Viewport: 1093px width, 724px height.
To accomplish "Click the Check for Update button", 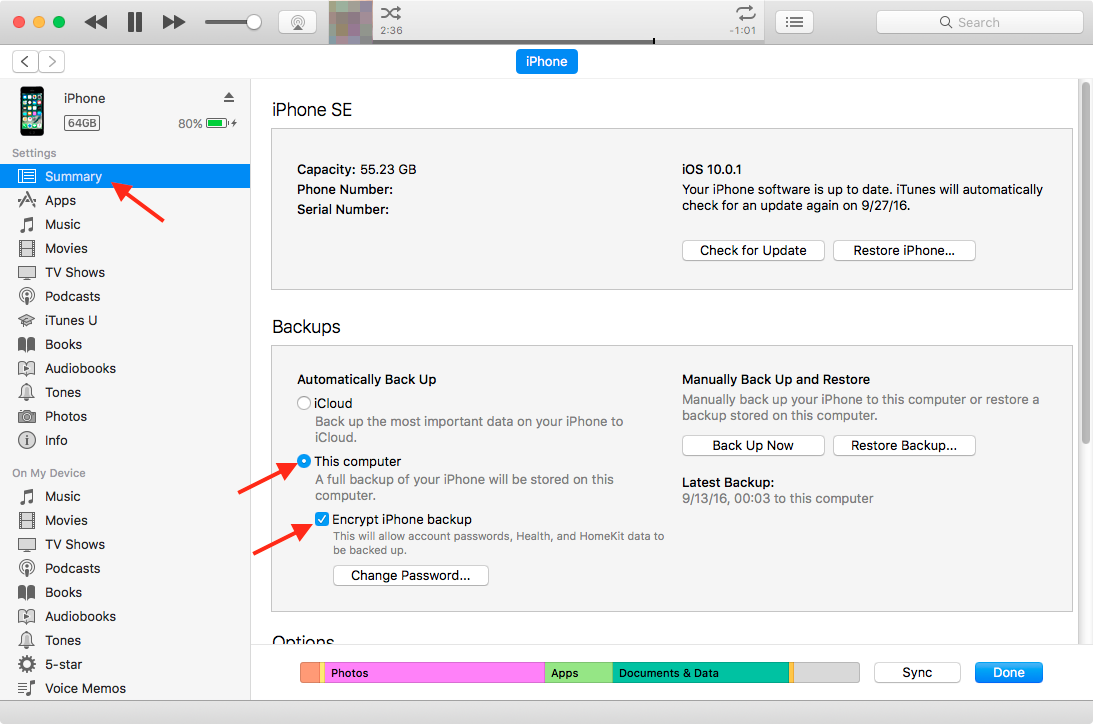I will click(x=753, y=251).
